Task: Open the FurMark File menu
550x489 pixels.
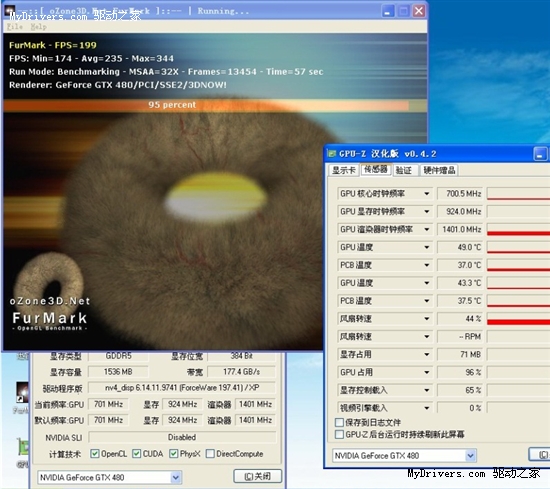Action: pos(15,27)
